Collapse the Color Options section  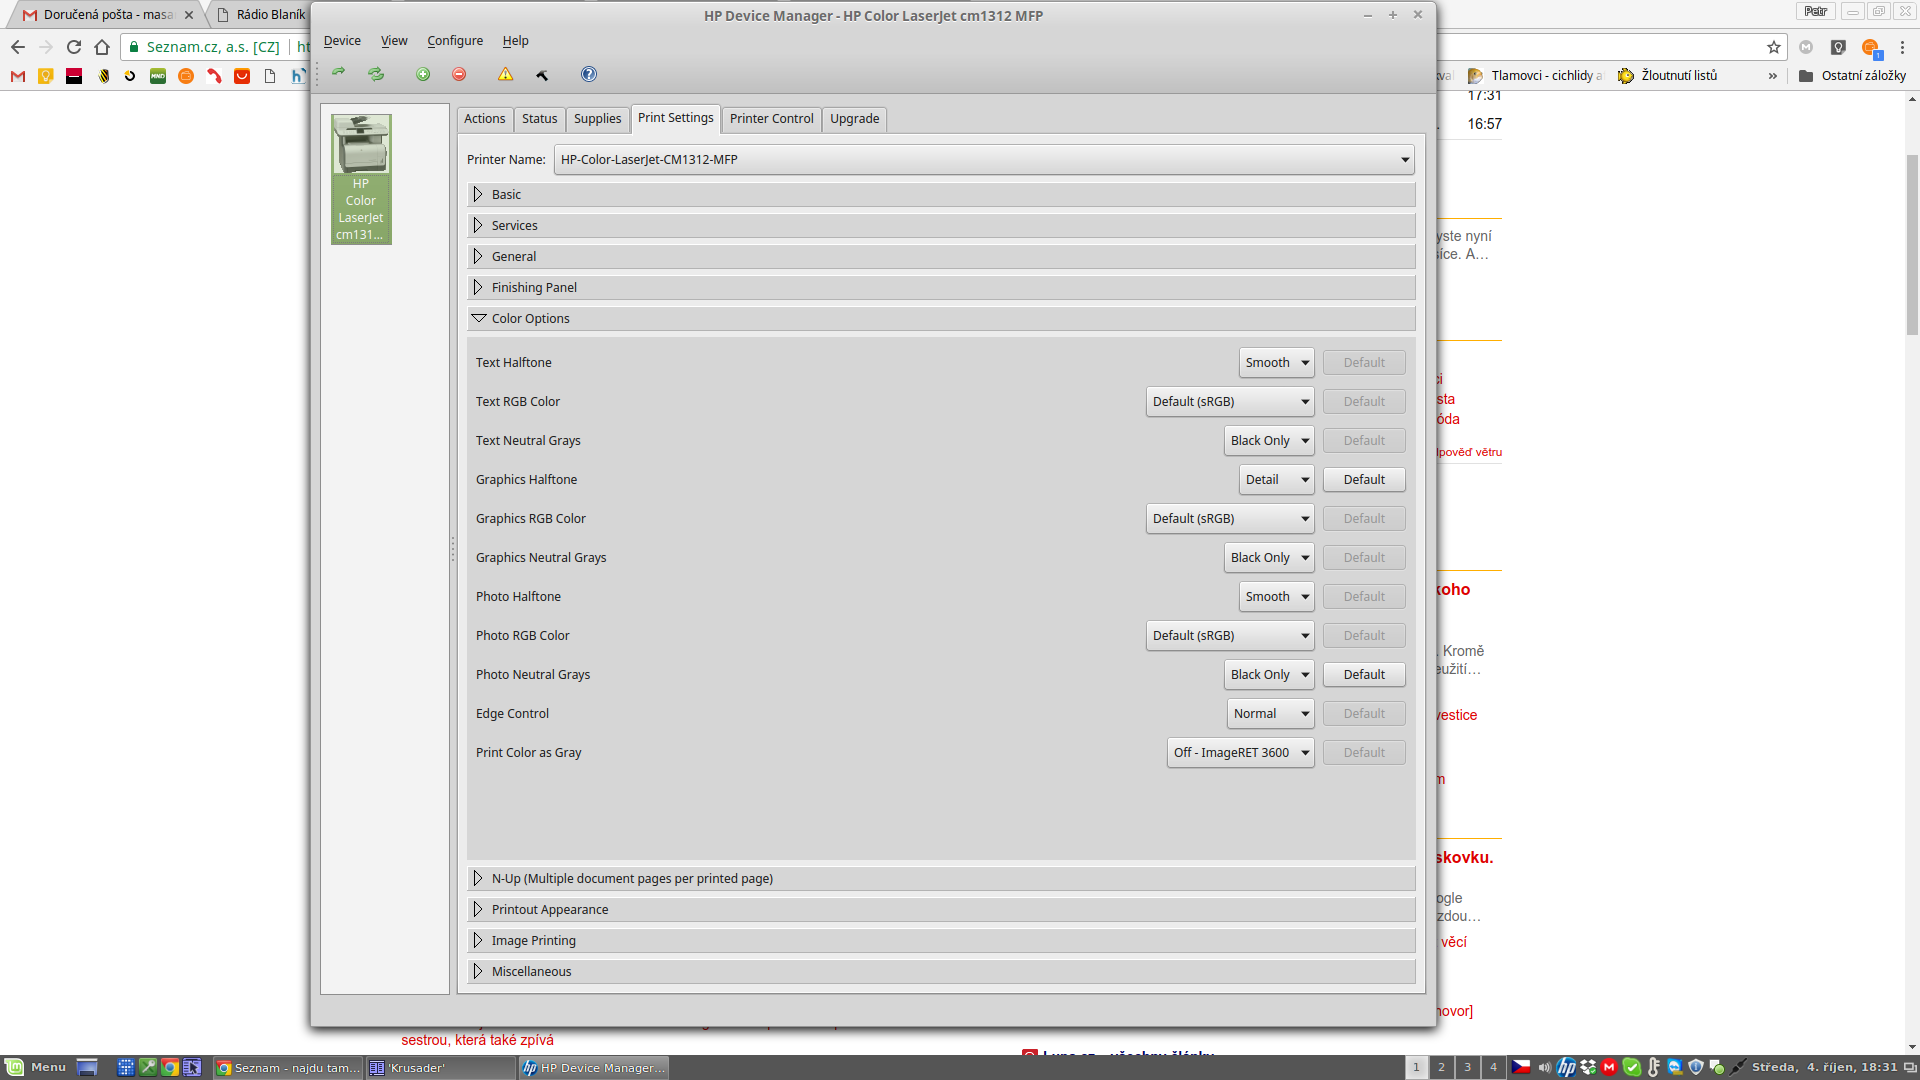(x=479, y=319)
